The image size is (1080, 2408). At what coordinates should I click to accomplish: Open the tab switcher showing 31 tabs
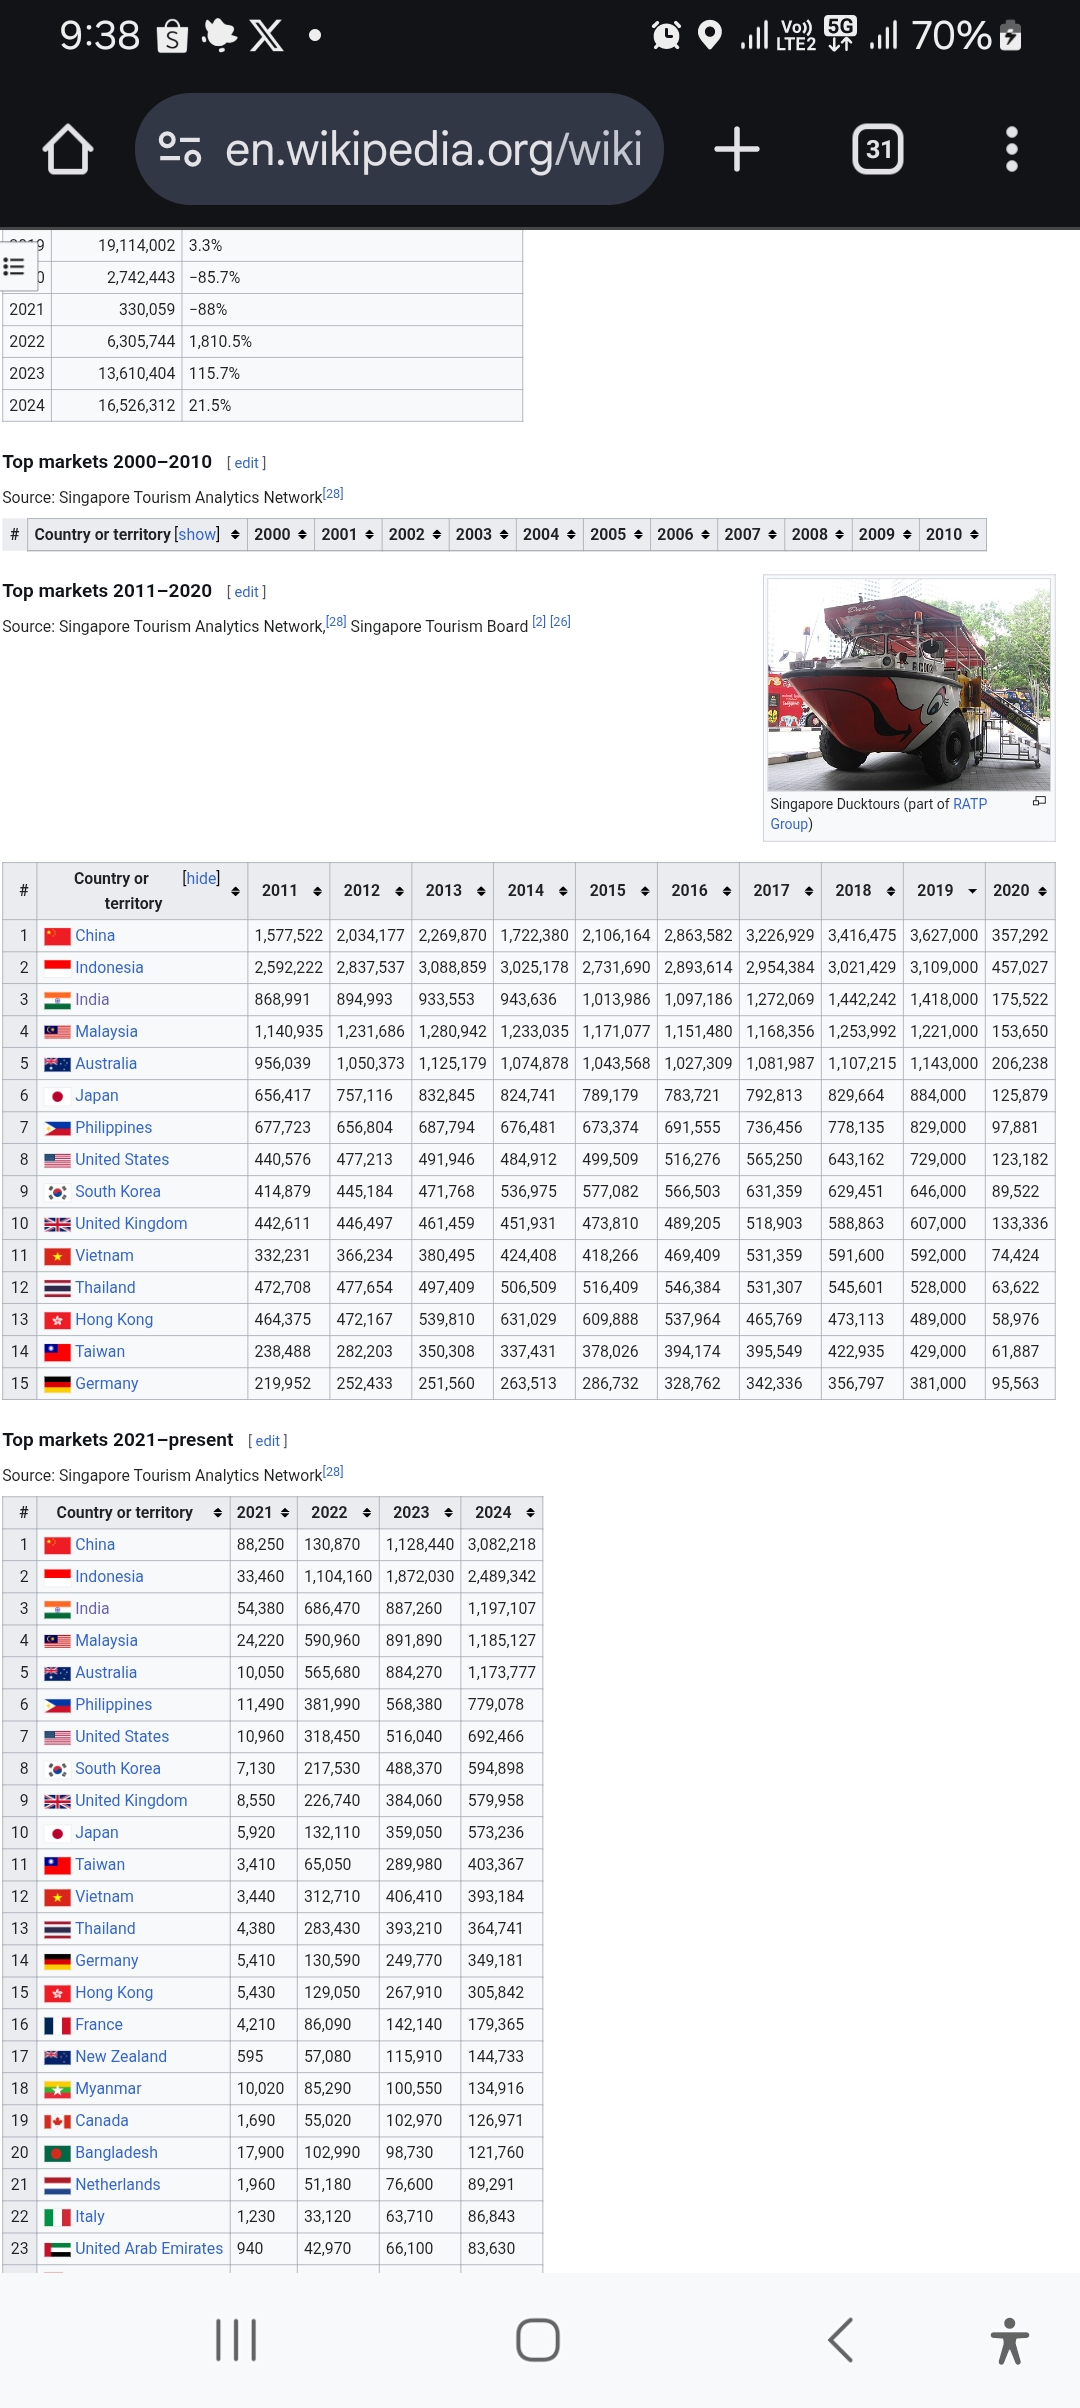(x=878, y=150)
